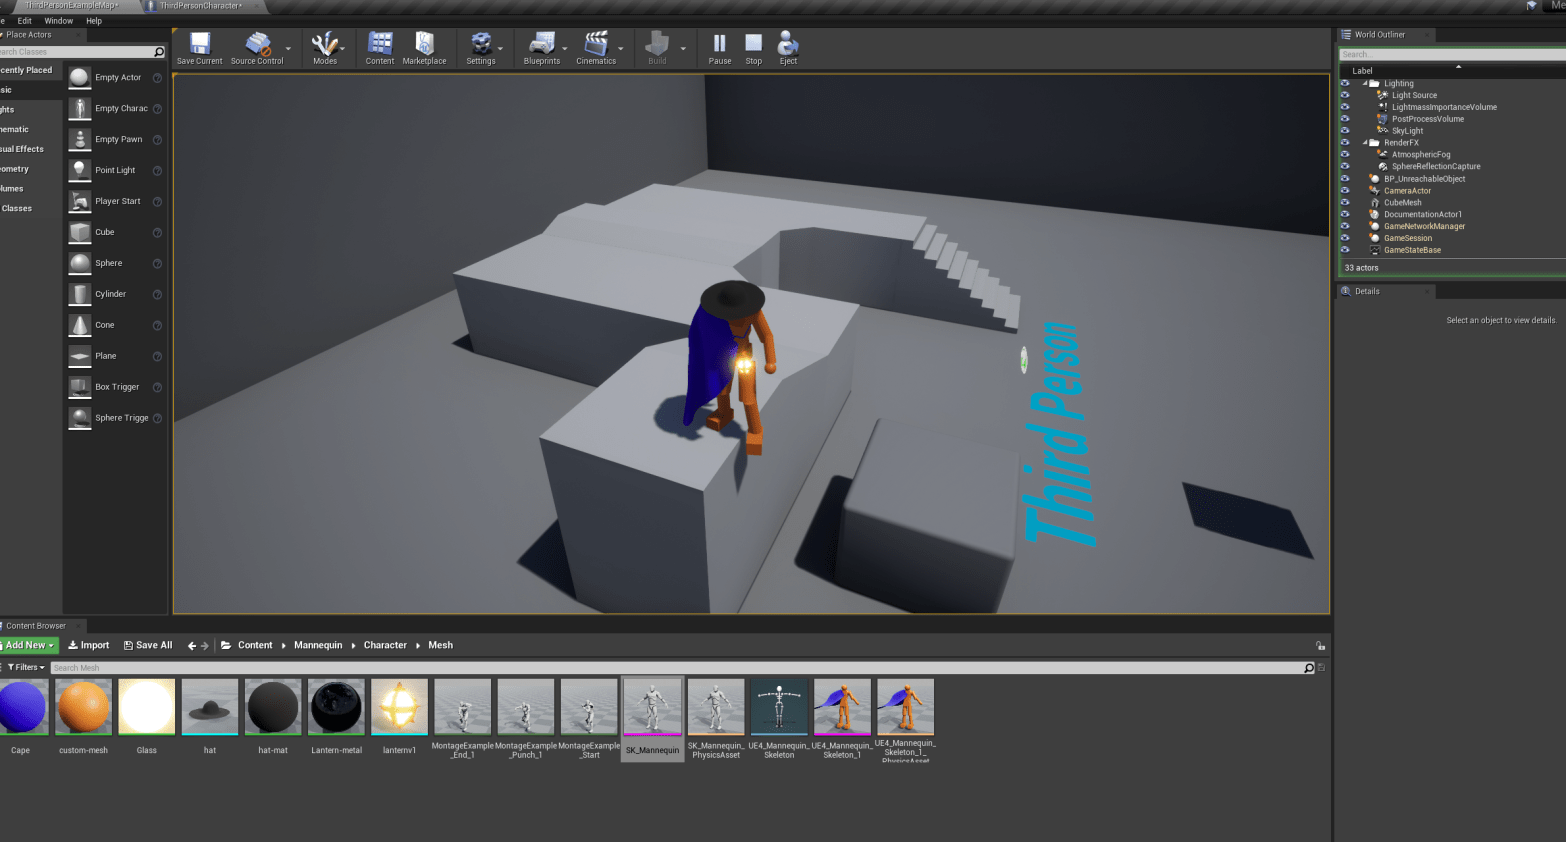Stop the play session
The width and height of the screenshot is (1566, 842).
point(753,46)
